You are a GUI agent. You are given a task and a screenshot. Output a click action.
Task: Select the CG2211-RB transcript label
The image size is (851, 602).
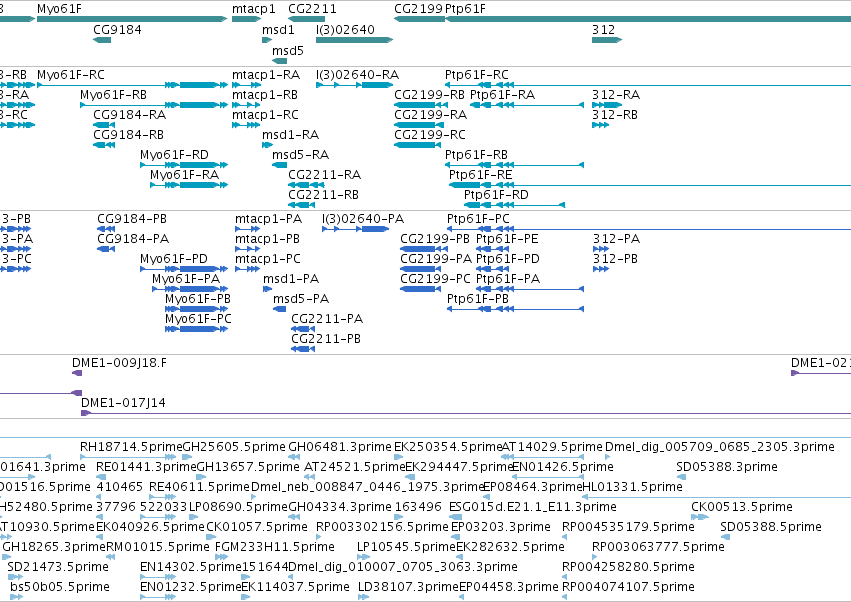[x=323, y=194]
